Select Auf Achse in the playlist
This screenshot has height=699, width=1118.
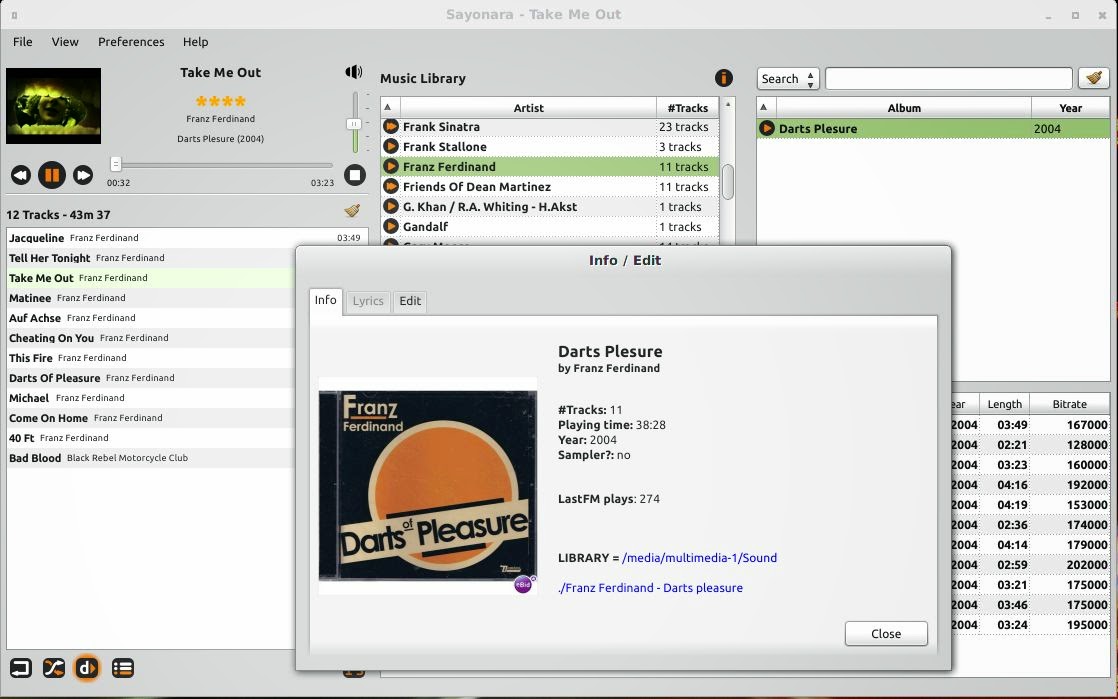[x=151, y=317]
